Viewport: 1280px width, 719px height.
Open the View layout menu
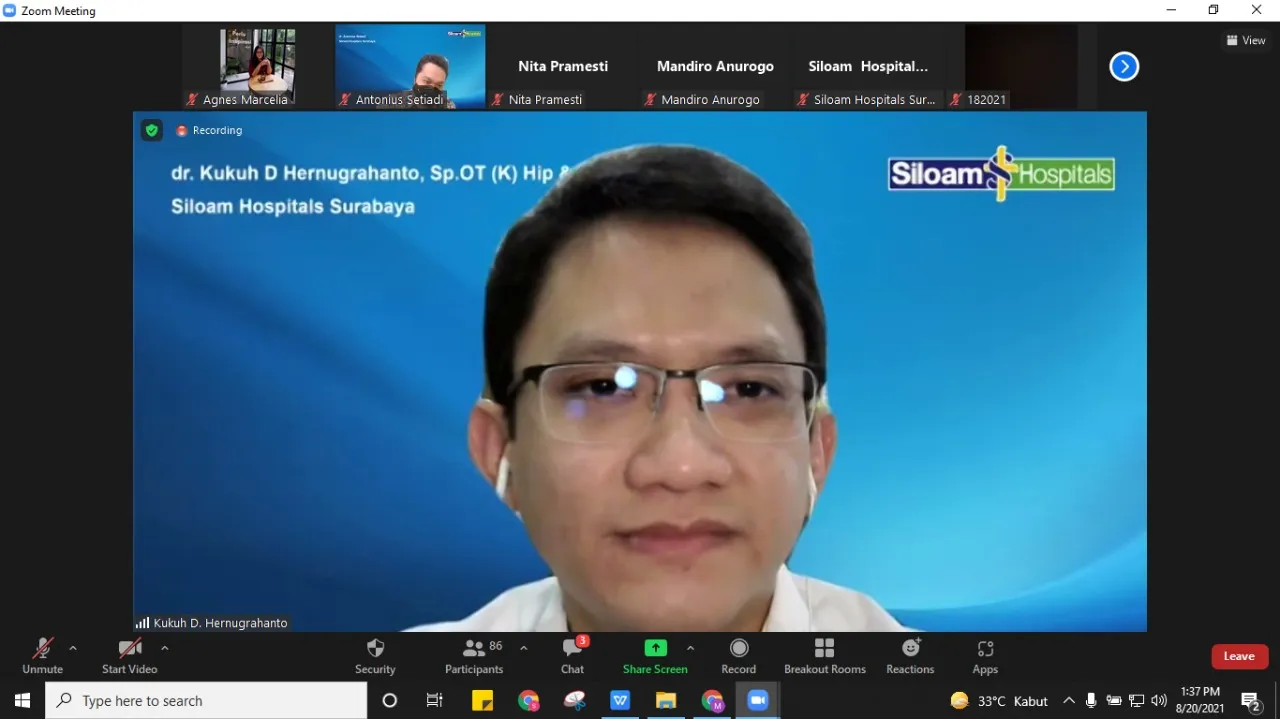1246,40
